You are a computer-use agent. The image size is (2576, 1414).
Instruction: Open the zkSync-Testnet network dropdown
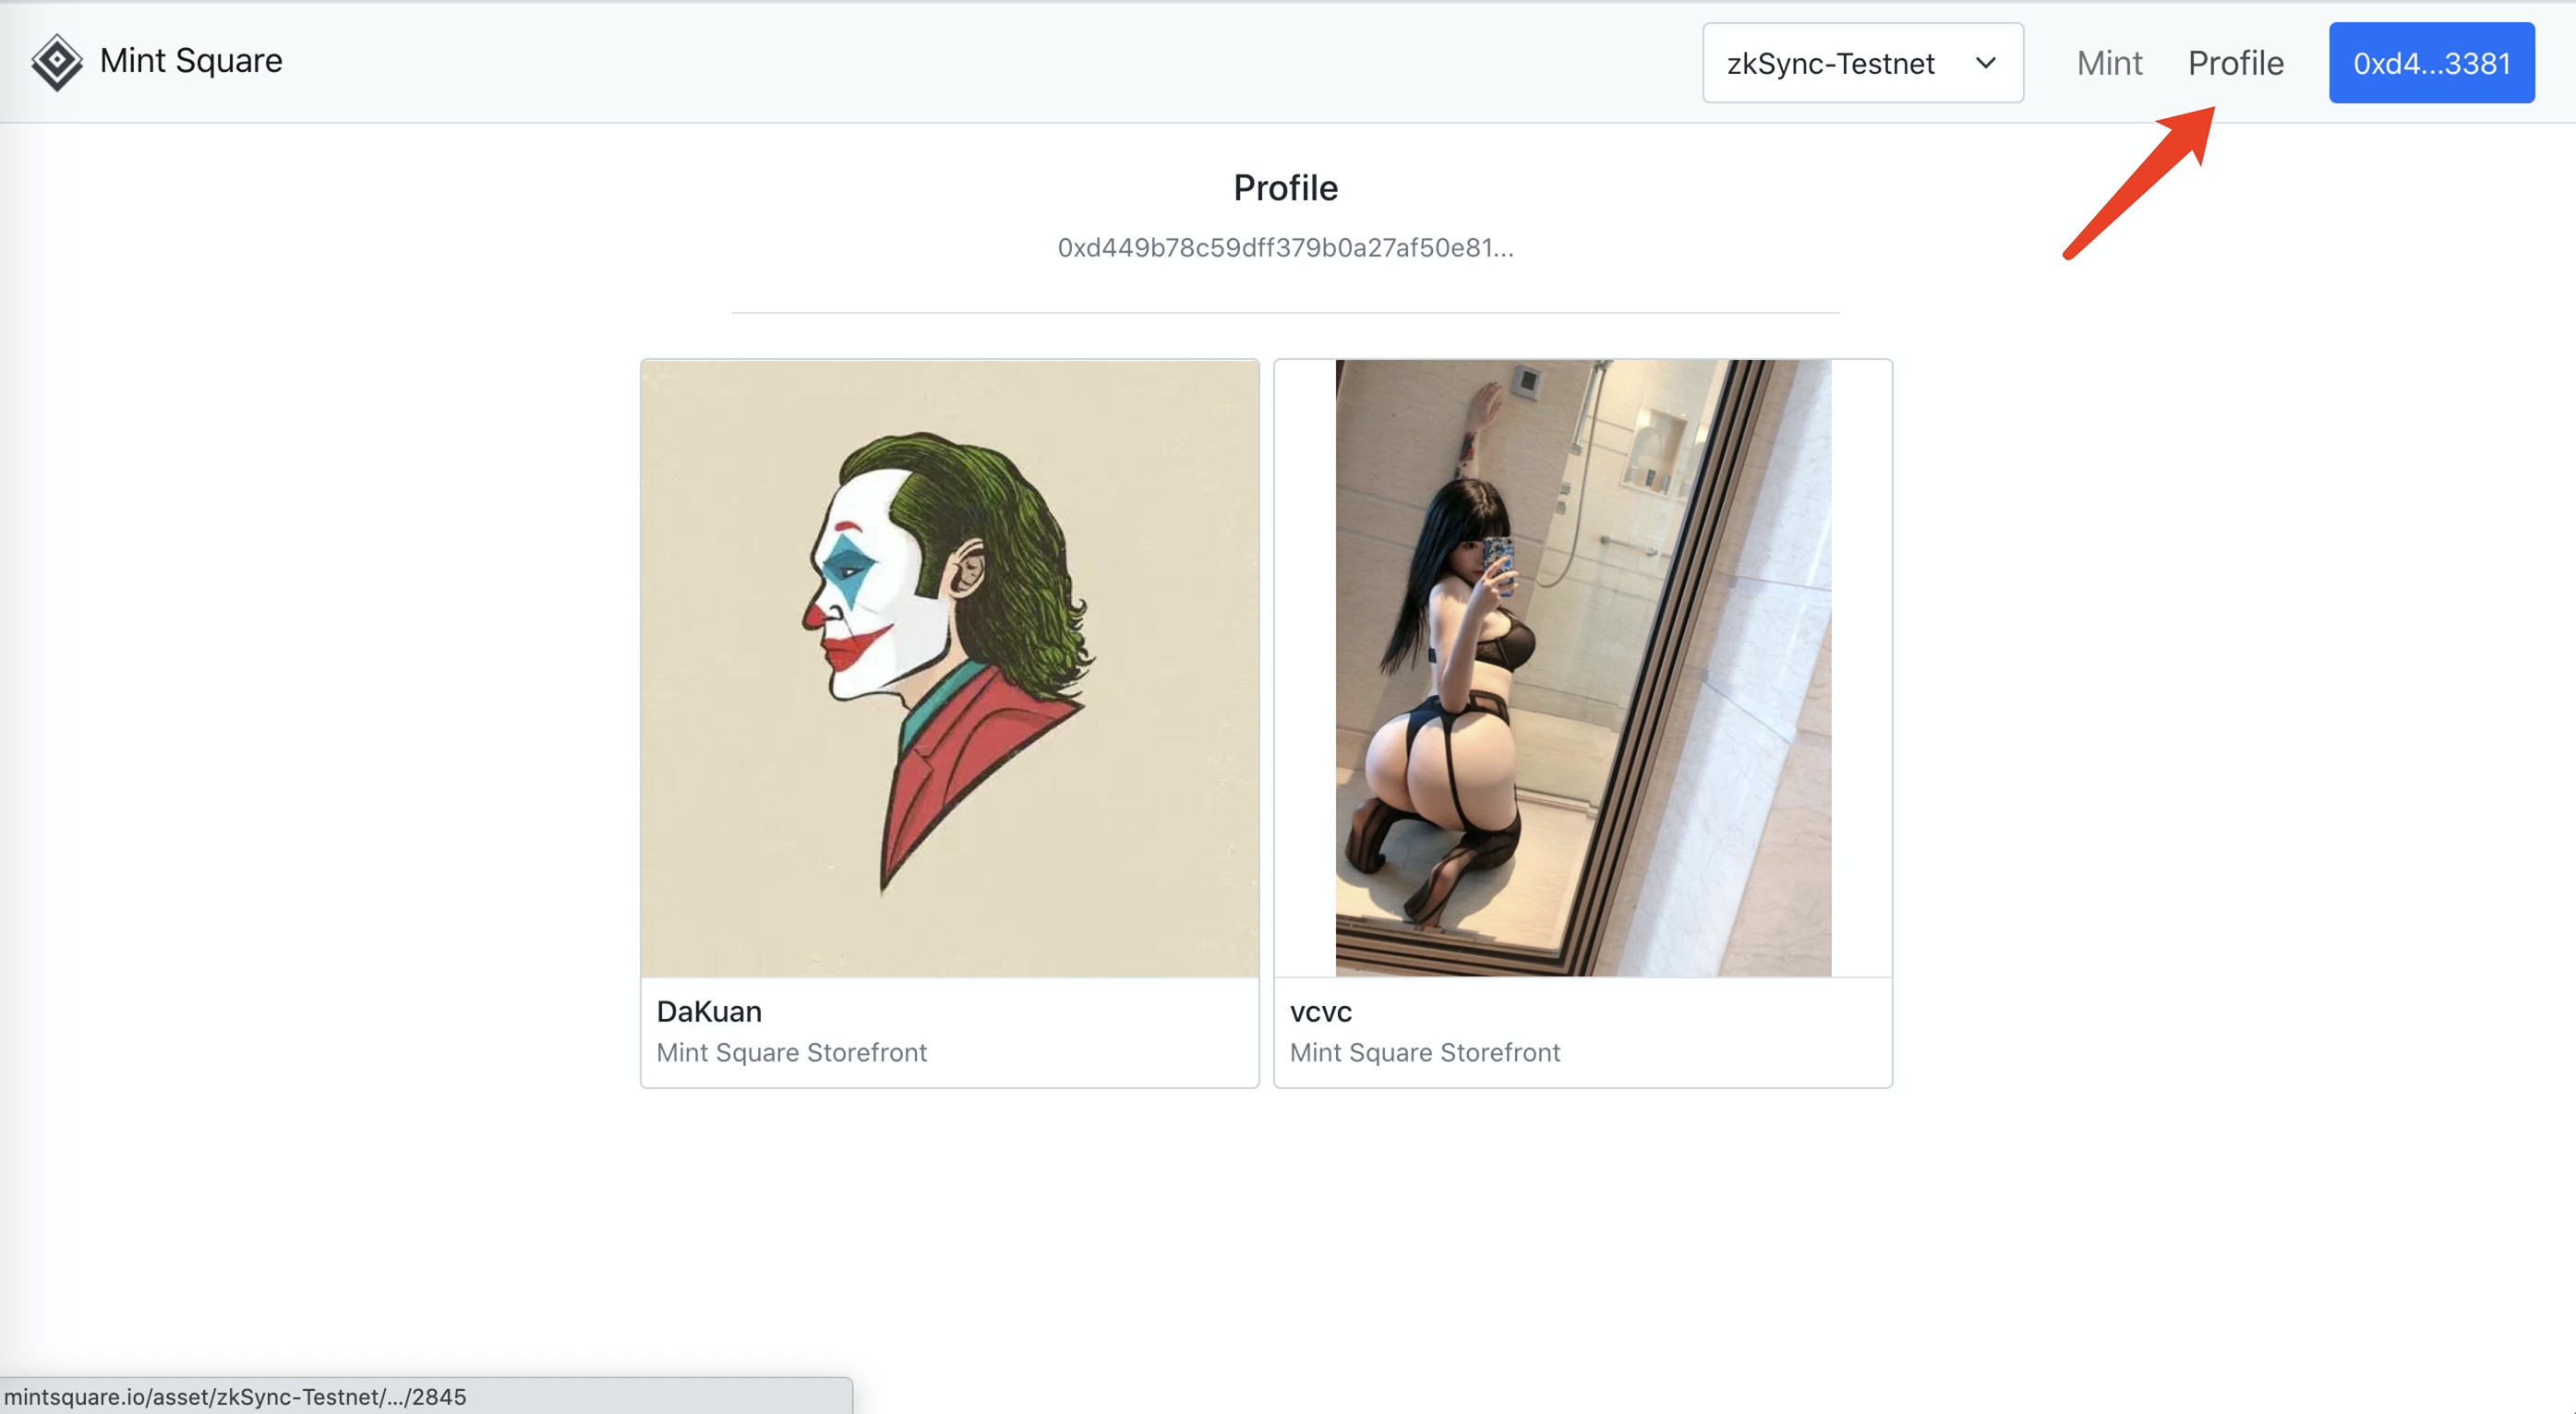click(1861, 63)
